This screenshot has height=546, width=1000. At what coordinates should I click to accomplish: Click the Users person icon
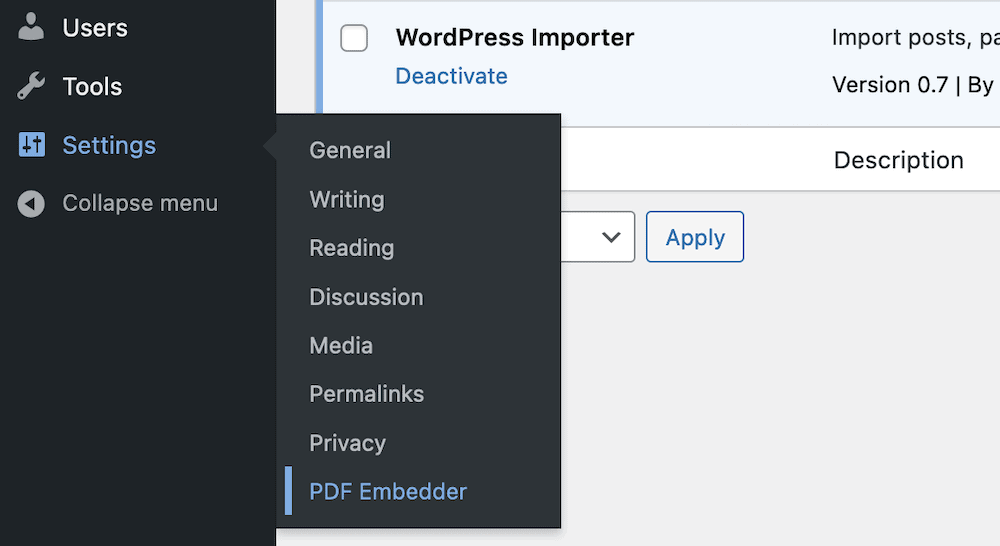click(x=31, y=27)
